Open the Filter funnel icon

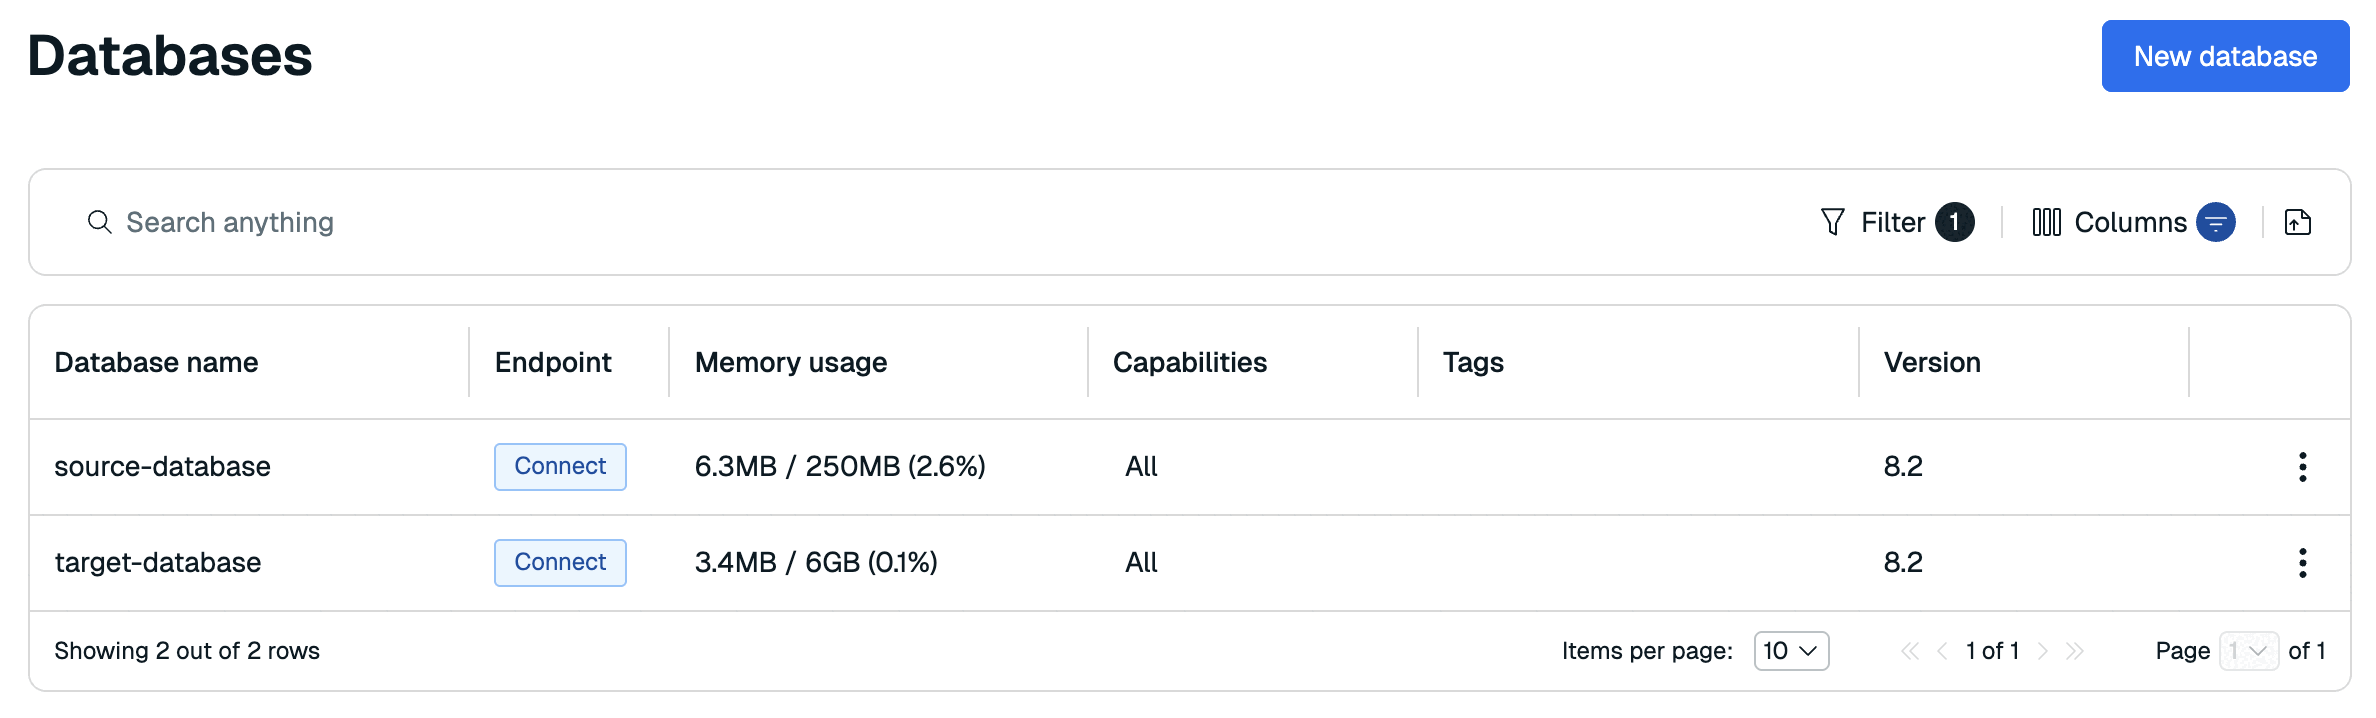(x=1832, y=222)
